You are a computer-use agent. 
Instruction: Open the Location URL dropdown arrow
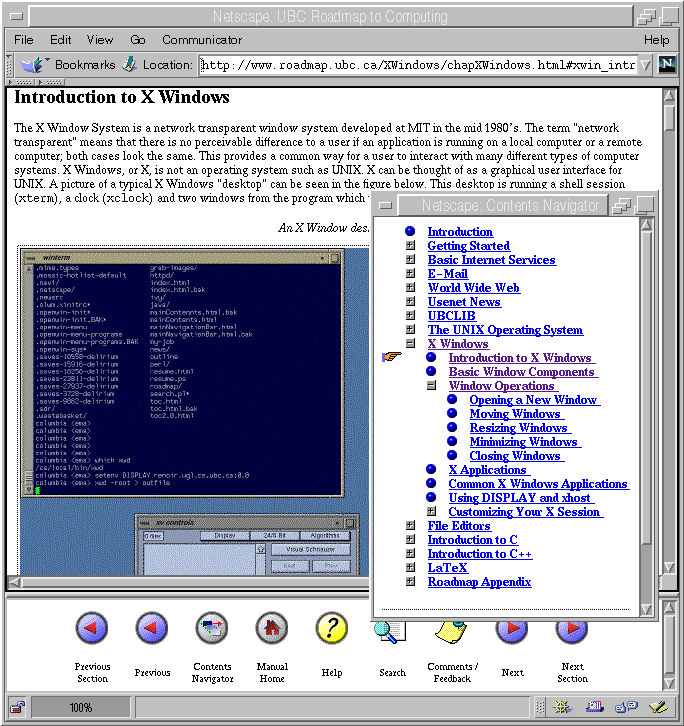[x=646, y=65]
